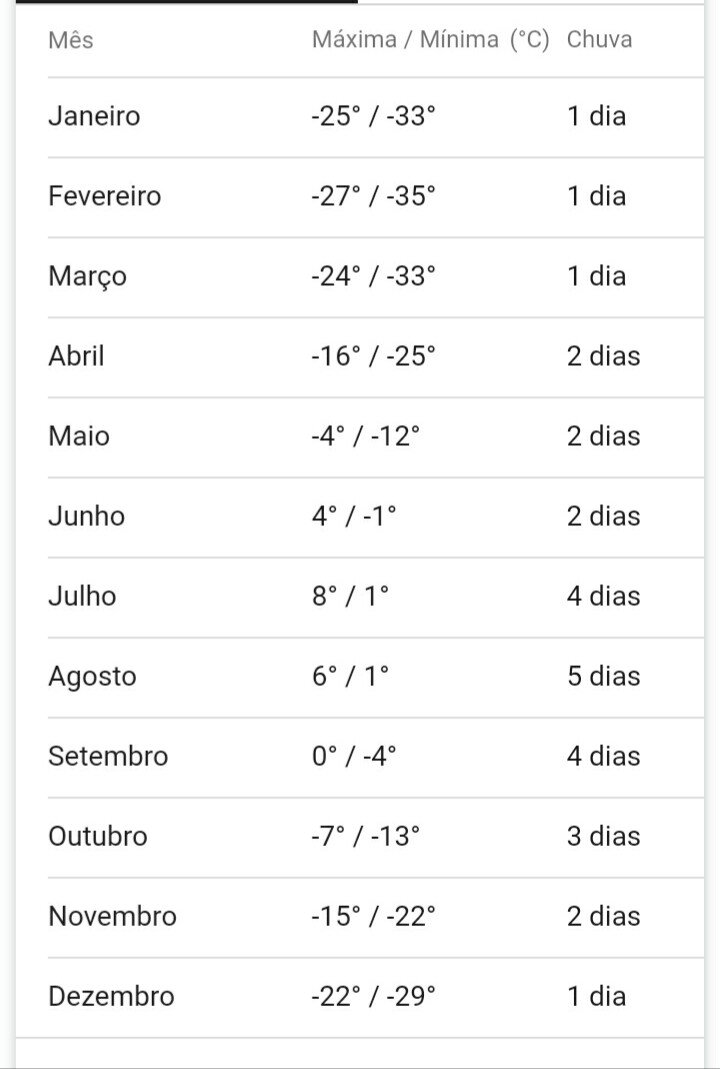
Task: Select the Dezembro row label
Action: point(111,997)
